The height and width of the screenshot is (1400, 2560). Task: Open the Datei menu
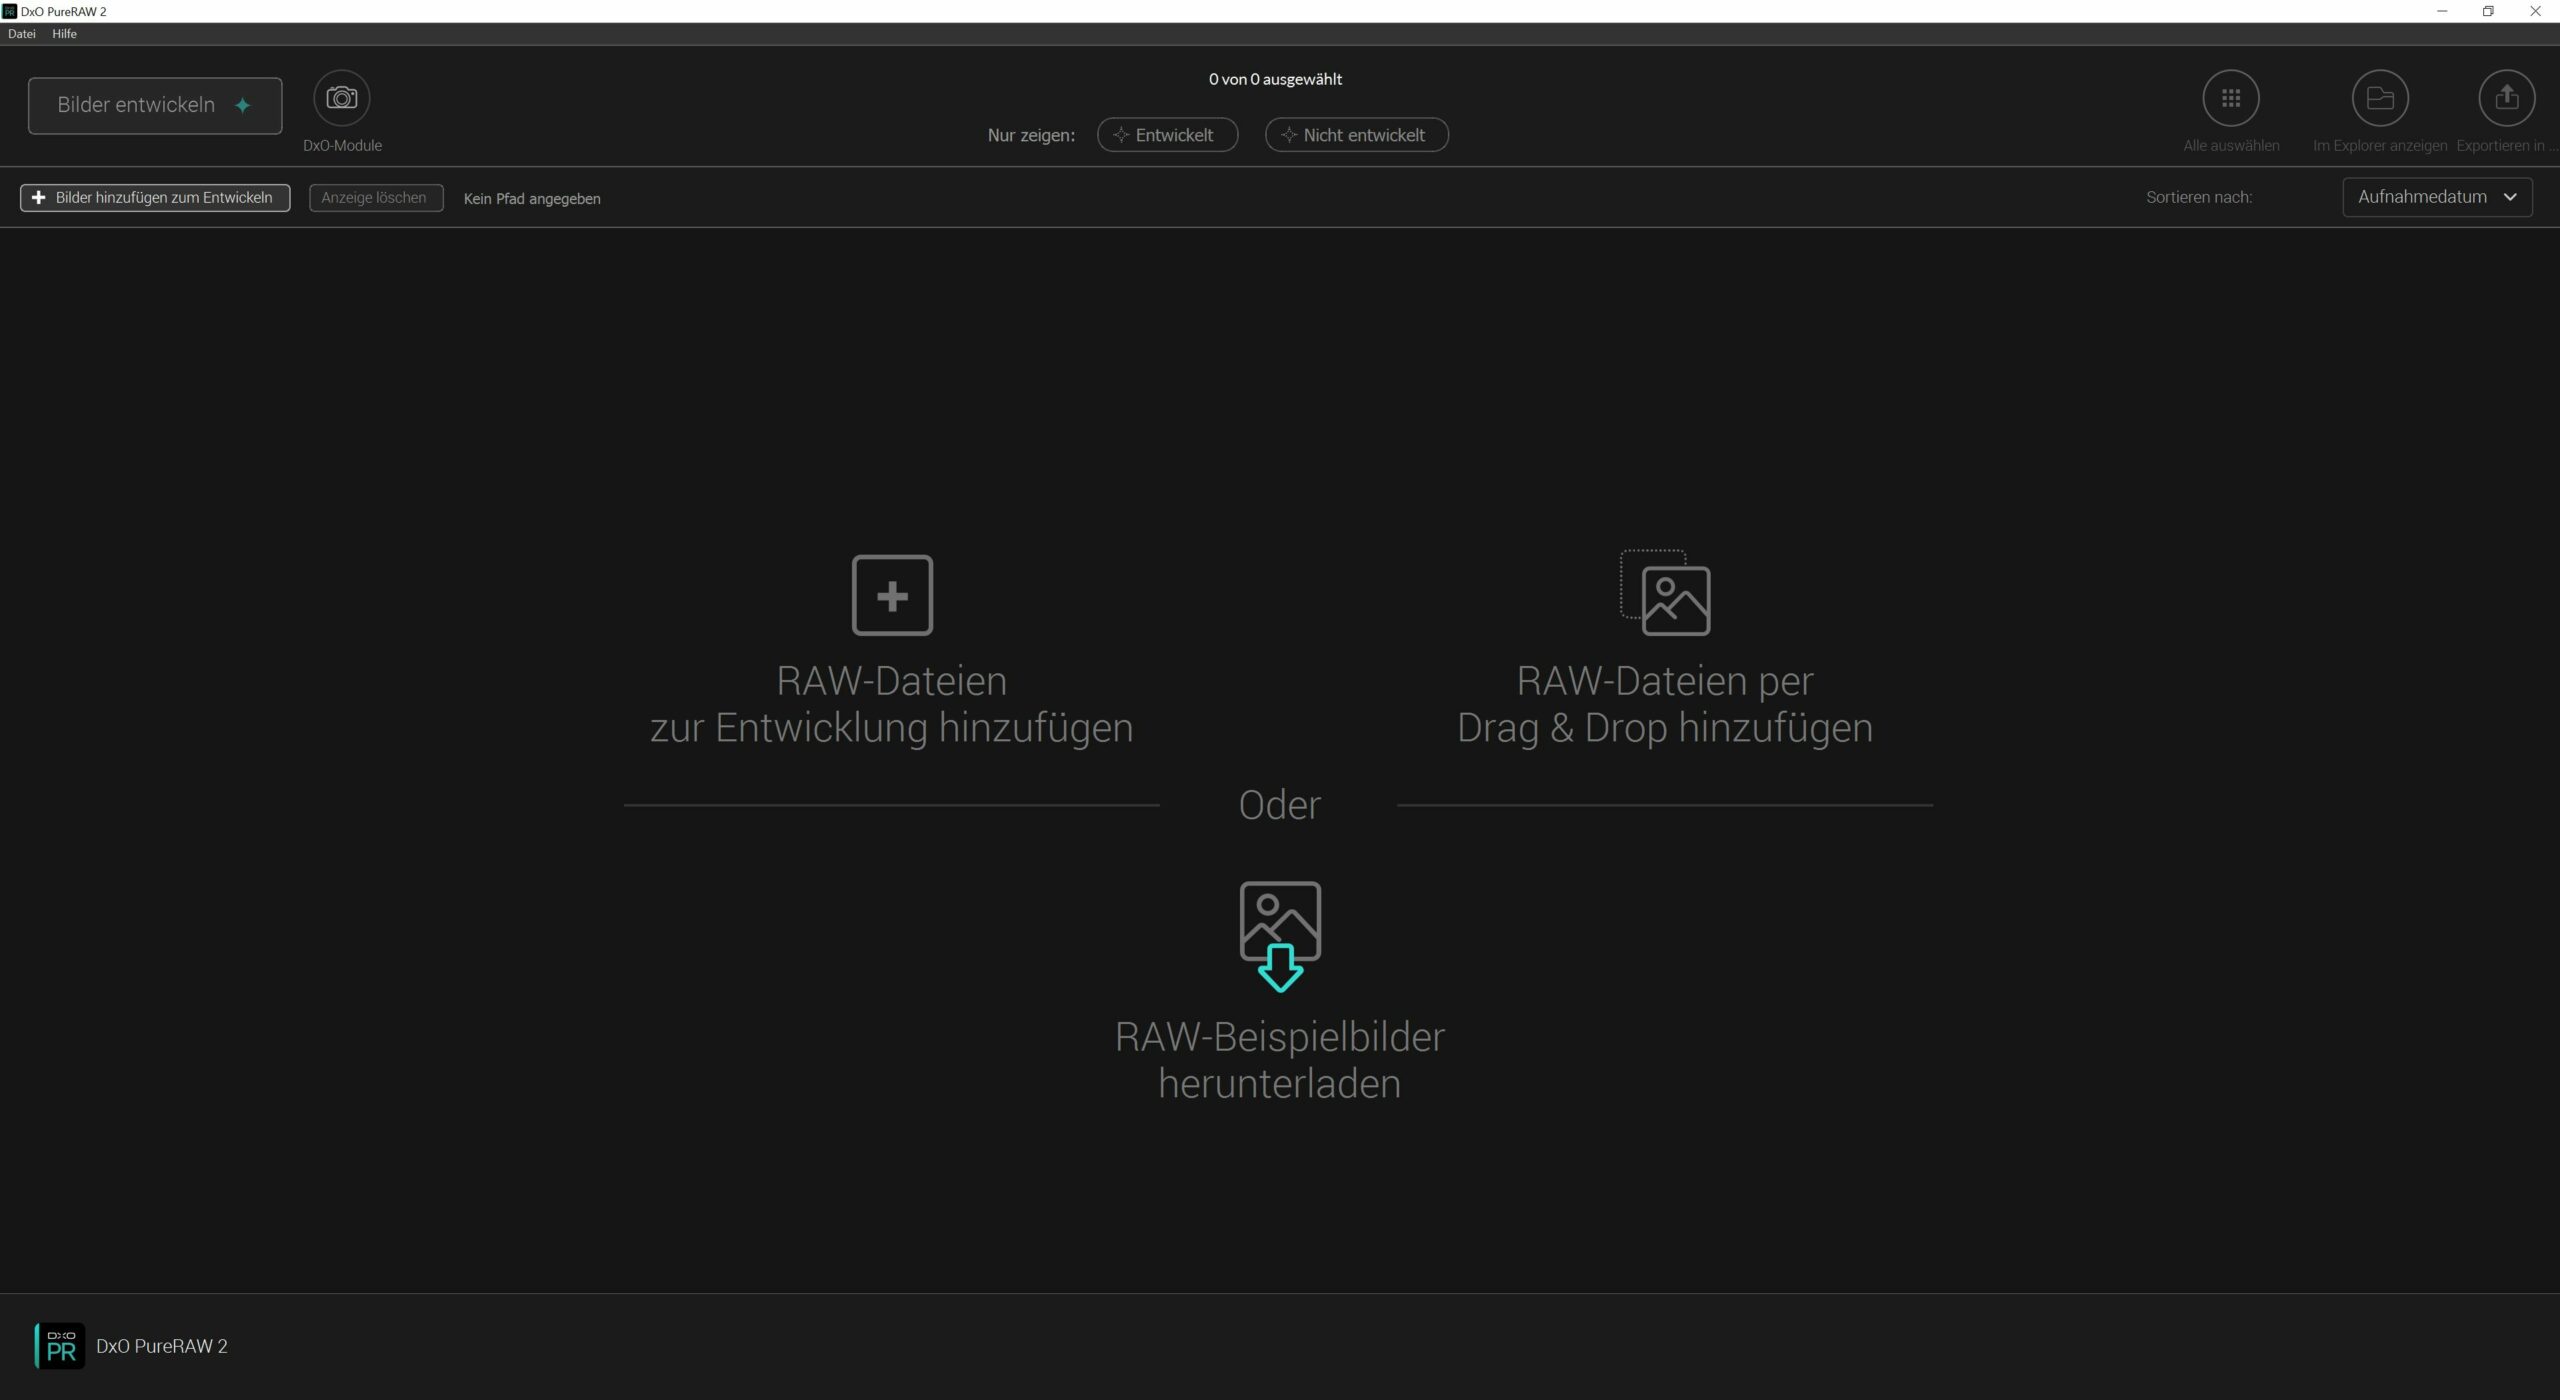[x=21, y=34]
